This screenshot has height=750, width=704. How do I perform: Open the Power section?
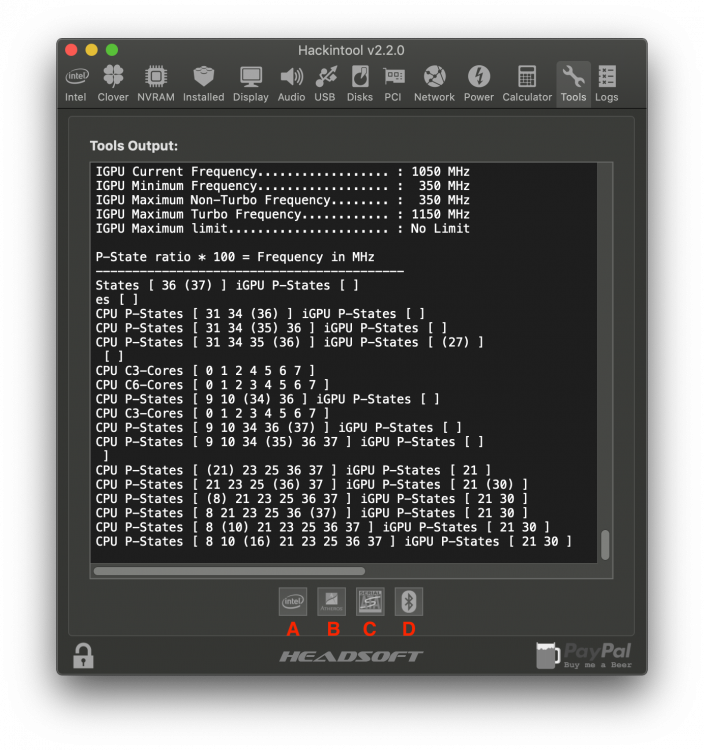click(479, 84)
